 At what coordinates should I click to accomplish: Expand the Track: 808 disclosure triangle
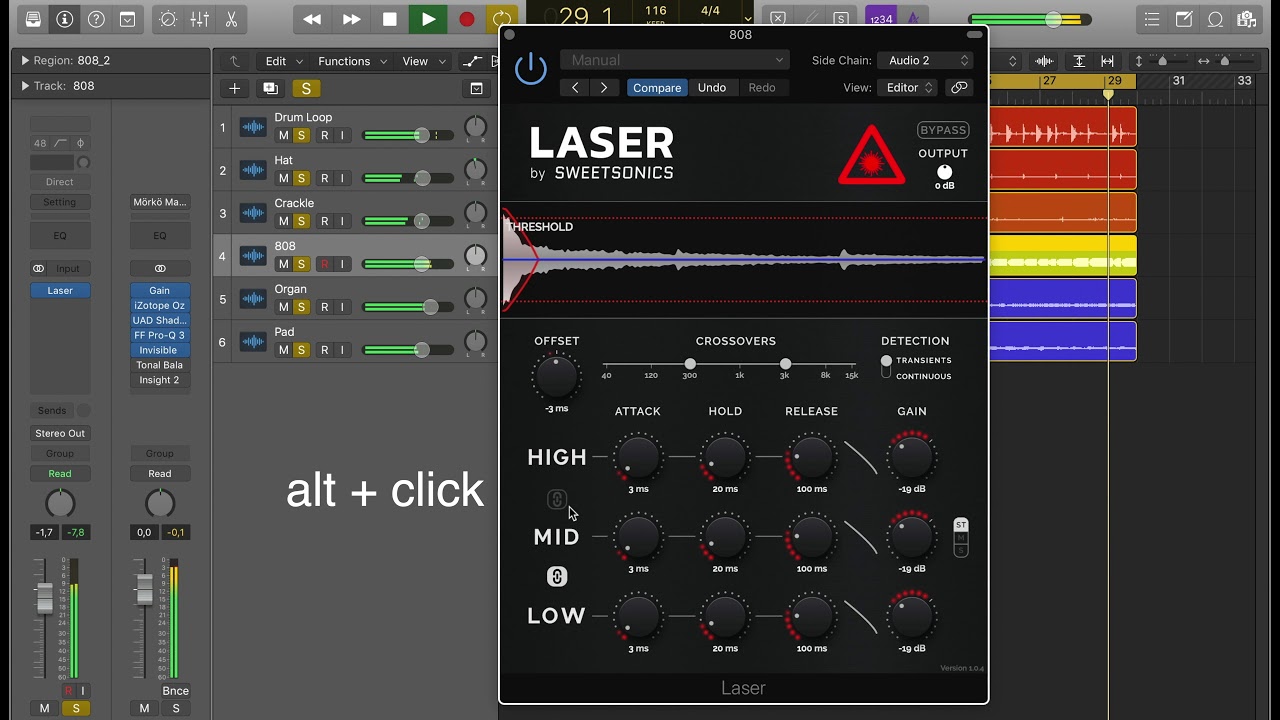25,86
